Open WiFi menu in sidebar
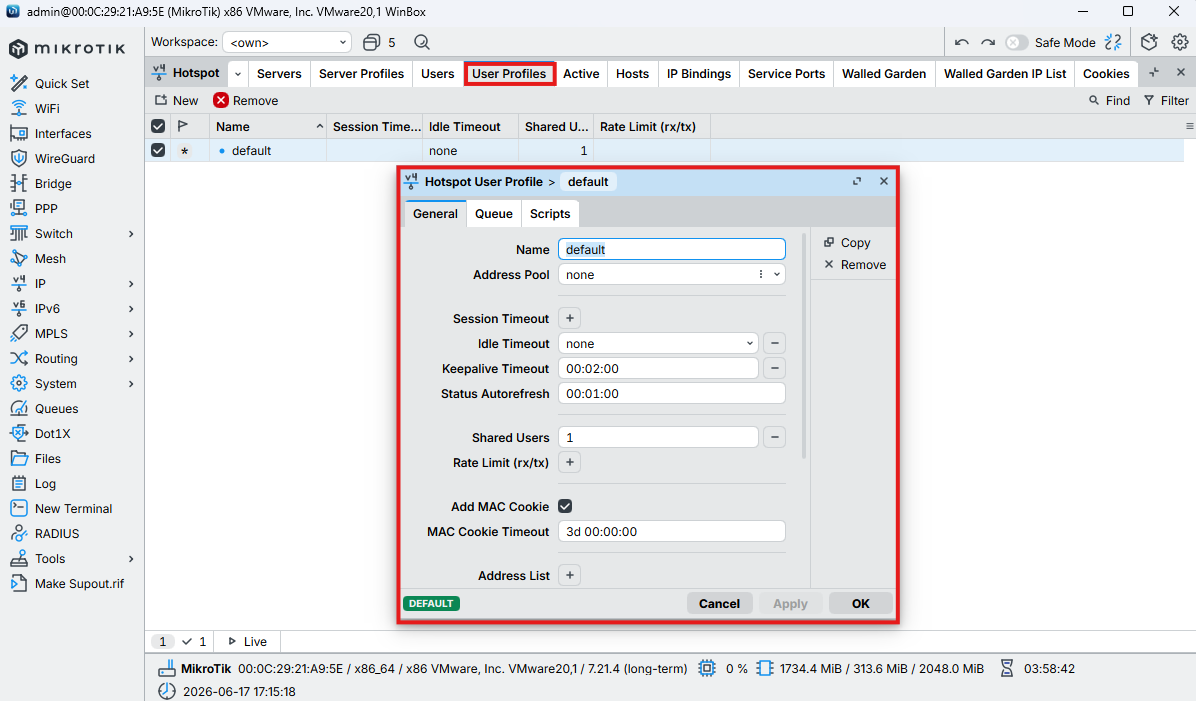This screenshot has width=1196, height=701. point(46,108)
